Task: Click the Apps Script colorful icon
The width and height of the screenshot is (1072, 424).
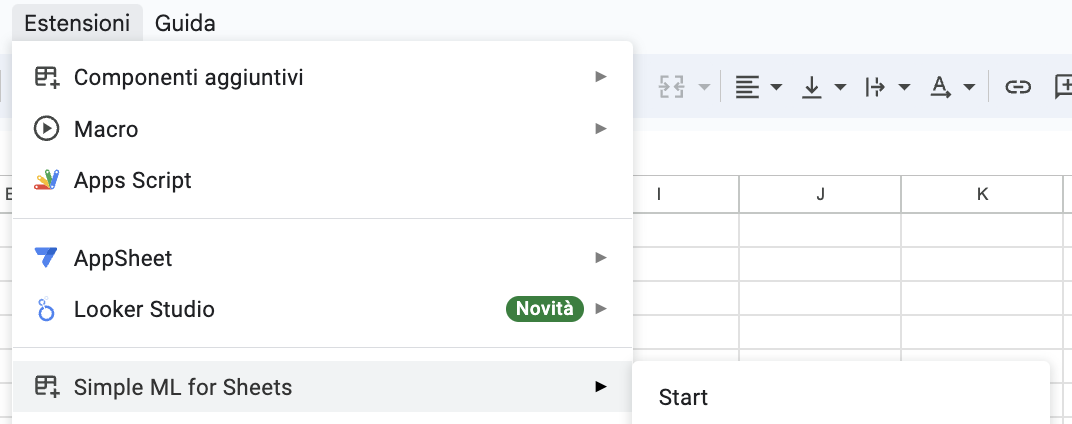Action: [x=46, y=180]
